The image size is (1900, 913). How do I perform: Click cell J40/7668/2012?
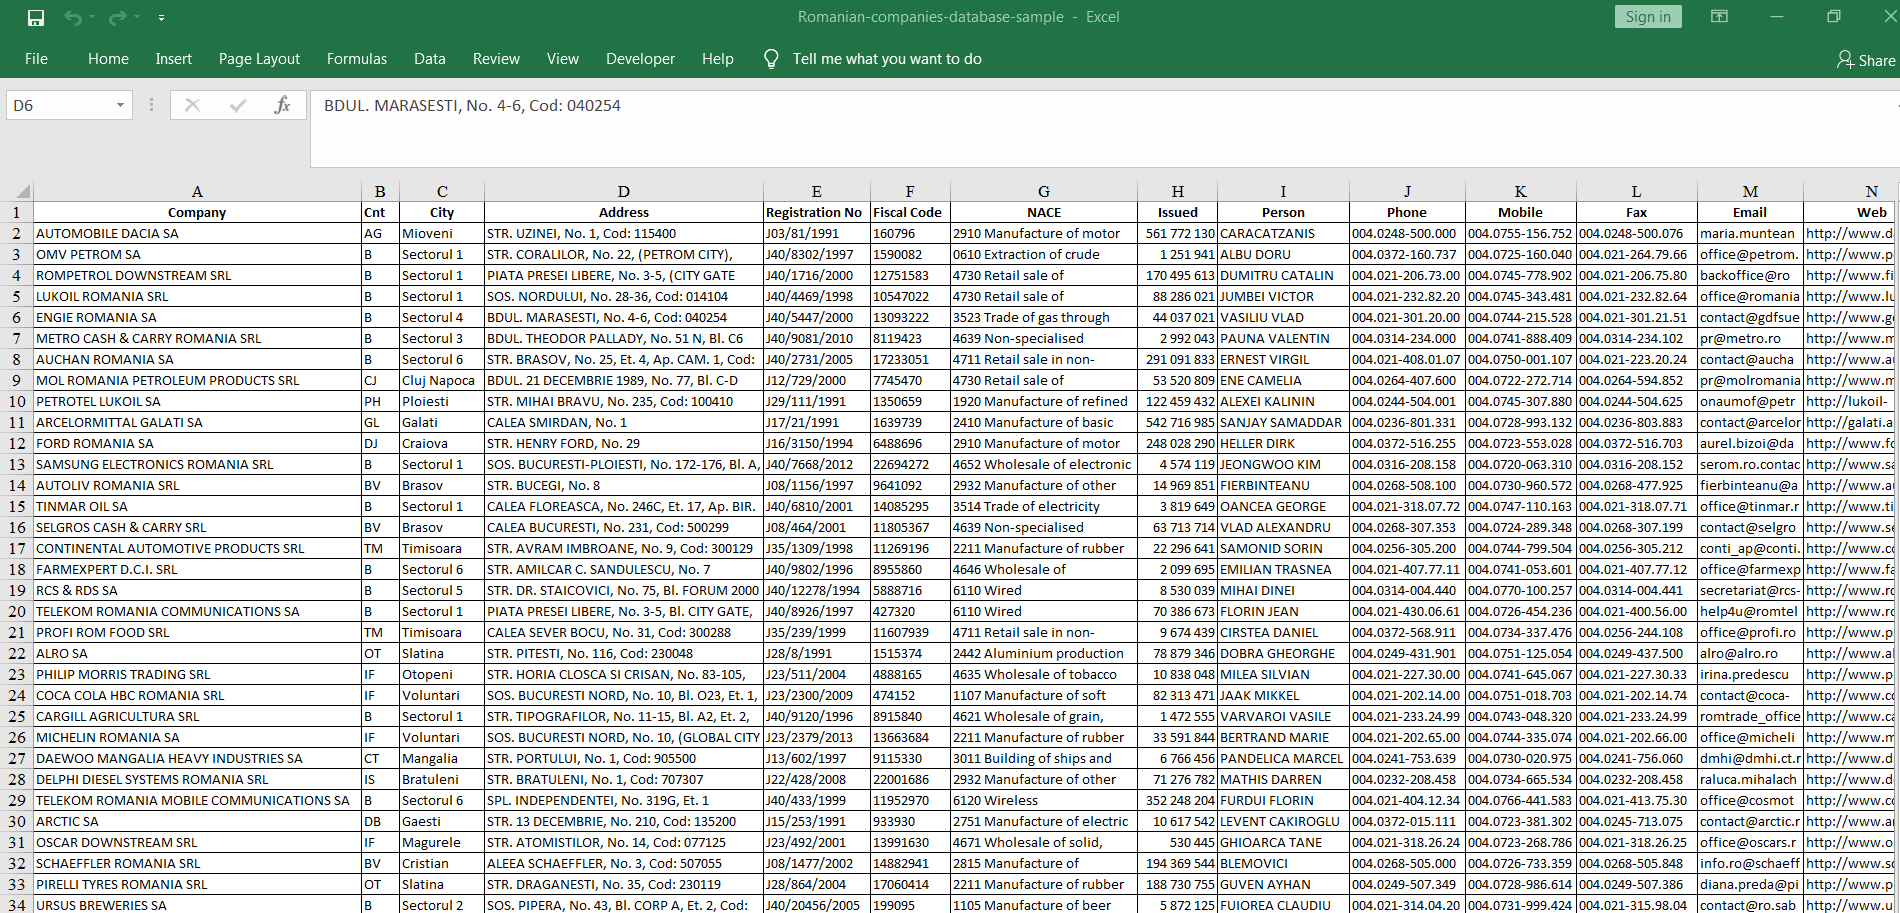pos(817,464)
